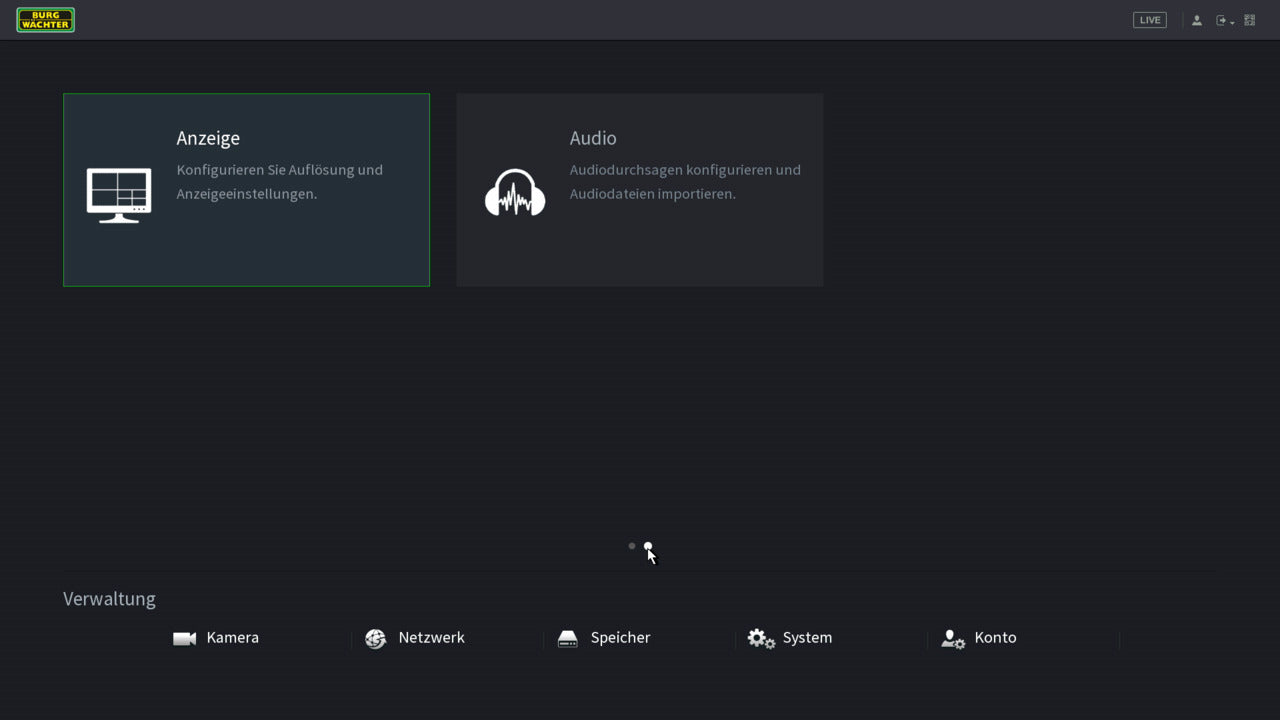Open the Netzwerk management menu

431,638
